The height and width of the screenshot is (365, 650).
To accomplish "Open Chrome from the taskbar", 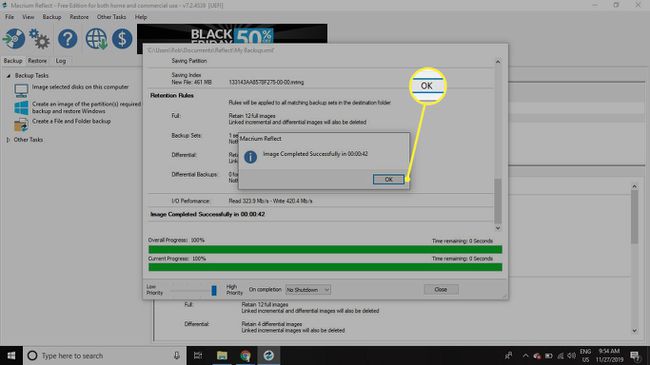I will [245, 355].
